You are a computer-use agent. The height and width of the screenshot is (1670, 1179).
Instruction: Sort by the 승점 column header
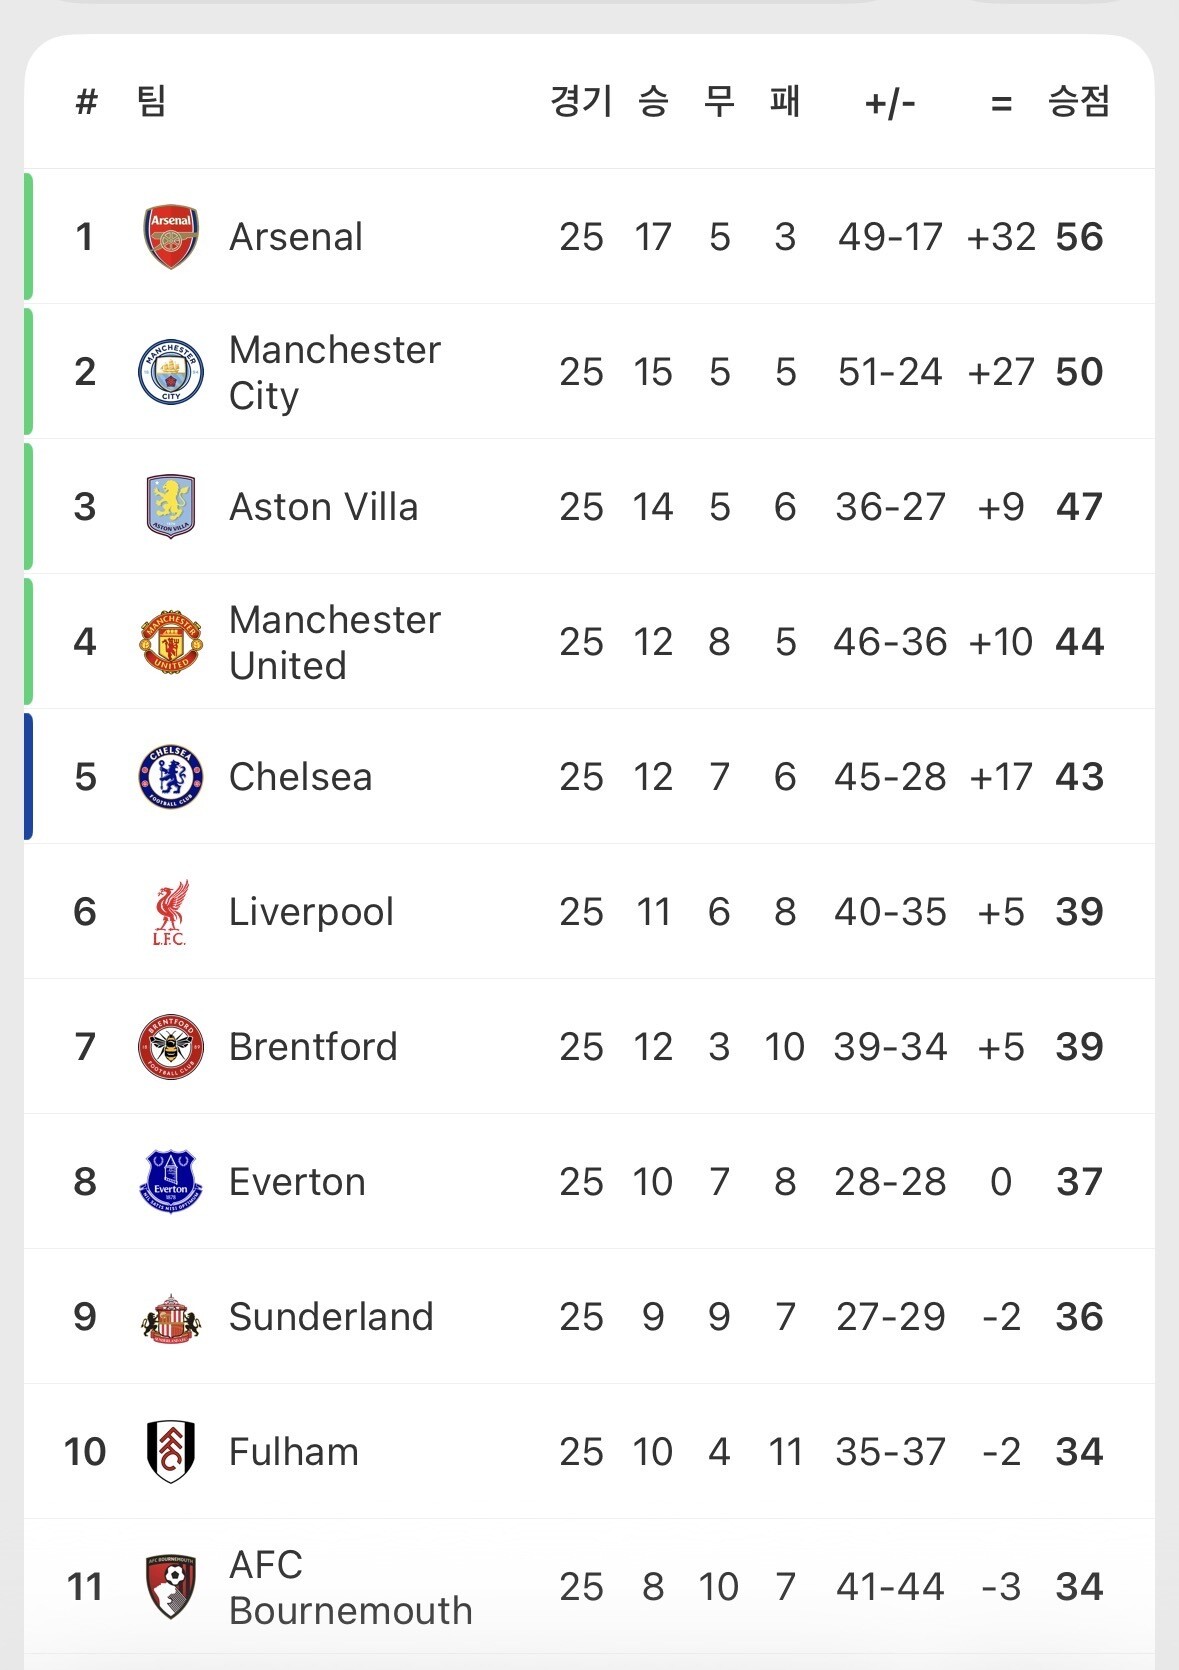[x=1078, y=101]
